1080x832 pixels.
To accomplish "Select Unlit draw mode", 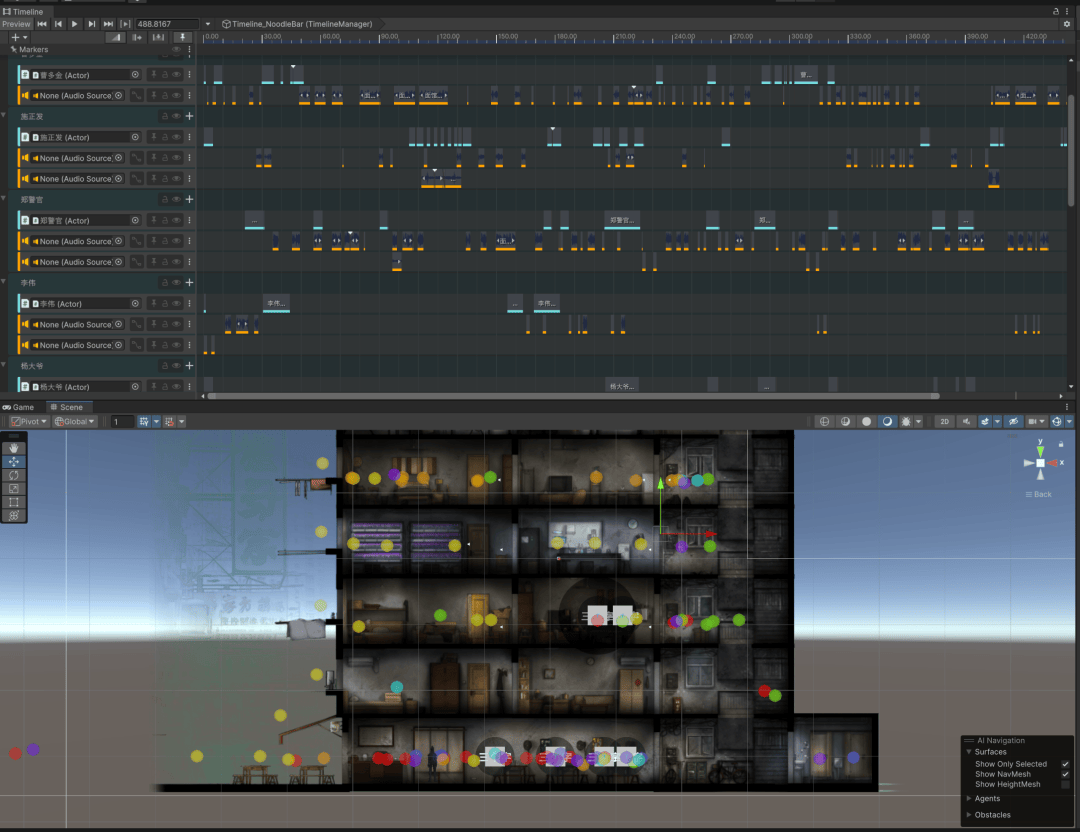I will click(866, 422).
